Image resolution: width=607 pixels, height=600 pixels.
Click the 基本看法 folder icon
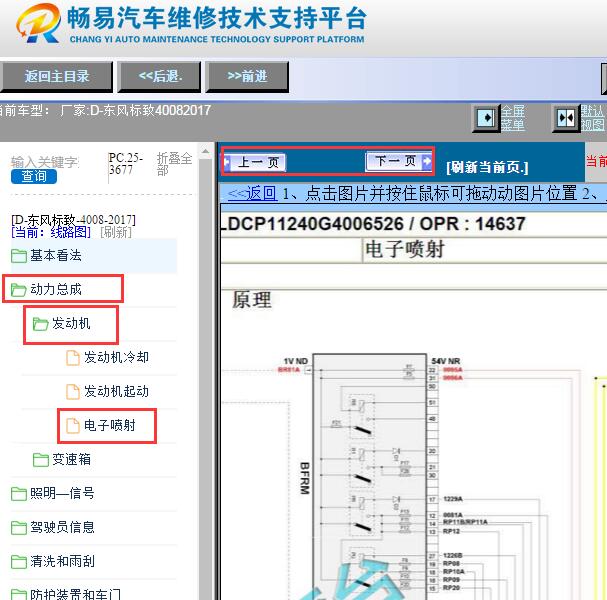tap(19, 256)
